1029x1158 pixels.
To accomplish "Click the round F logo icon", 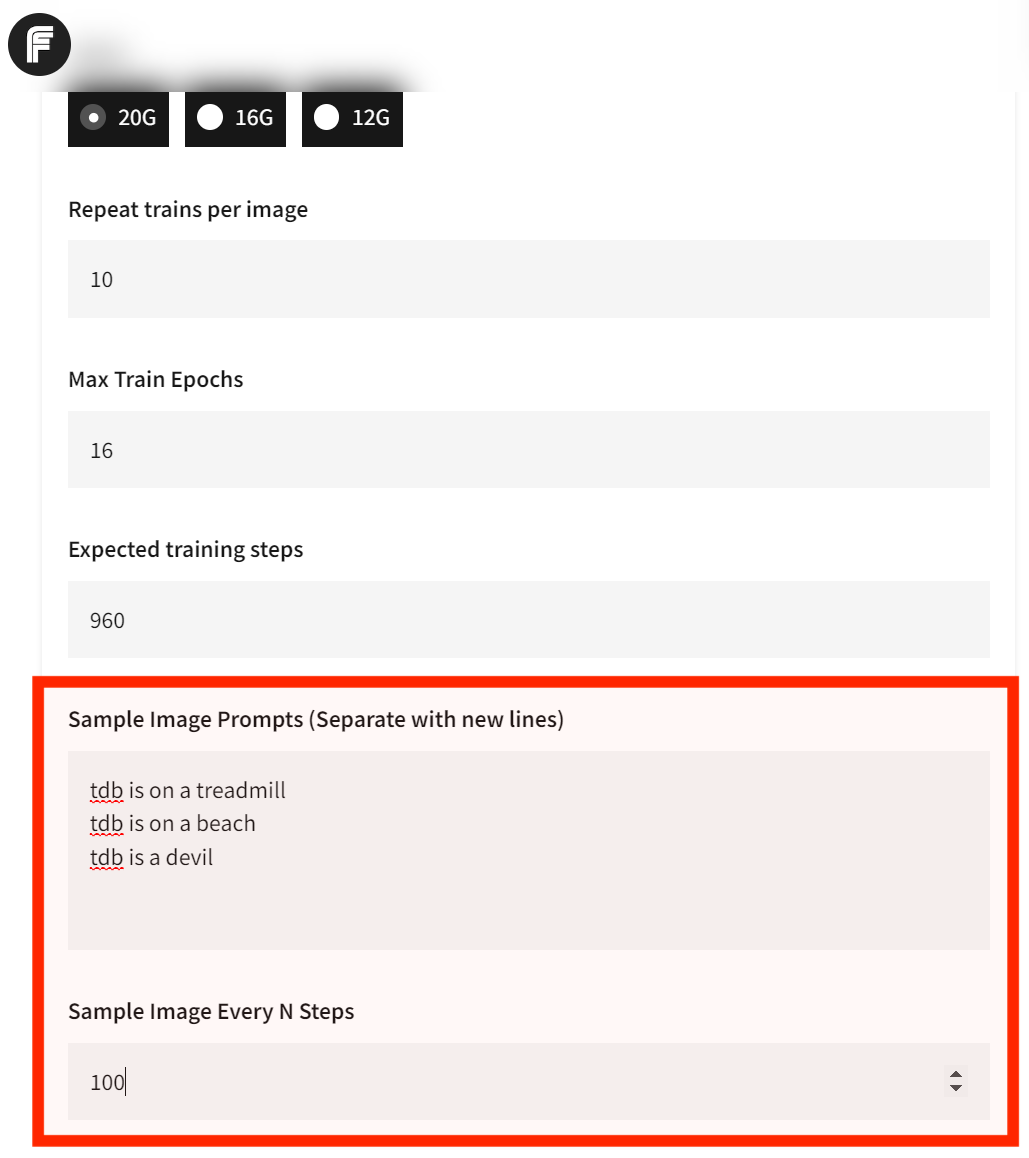I will 40,45.
